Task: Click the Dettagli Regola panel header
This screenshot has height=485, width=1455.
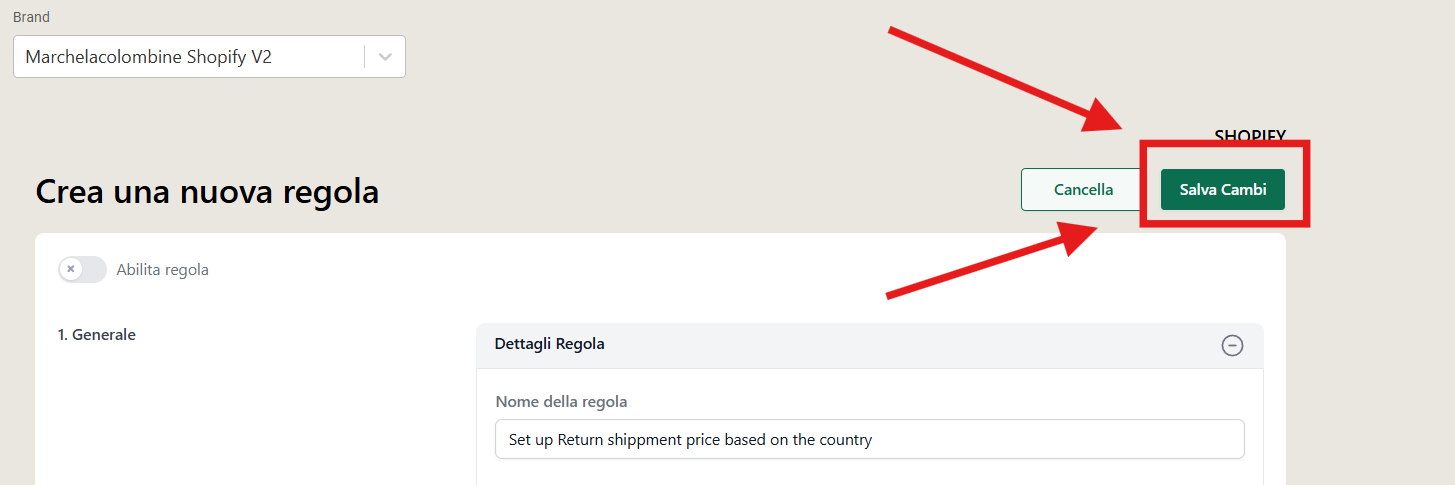Action: pyautogui.click(x=870, y=345)
